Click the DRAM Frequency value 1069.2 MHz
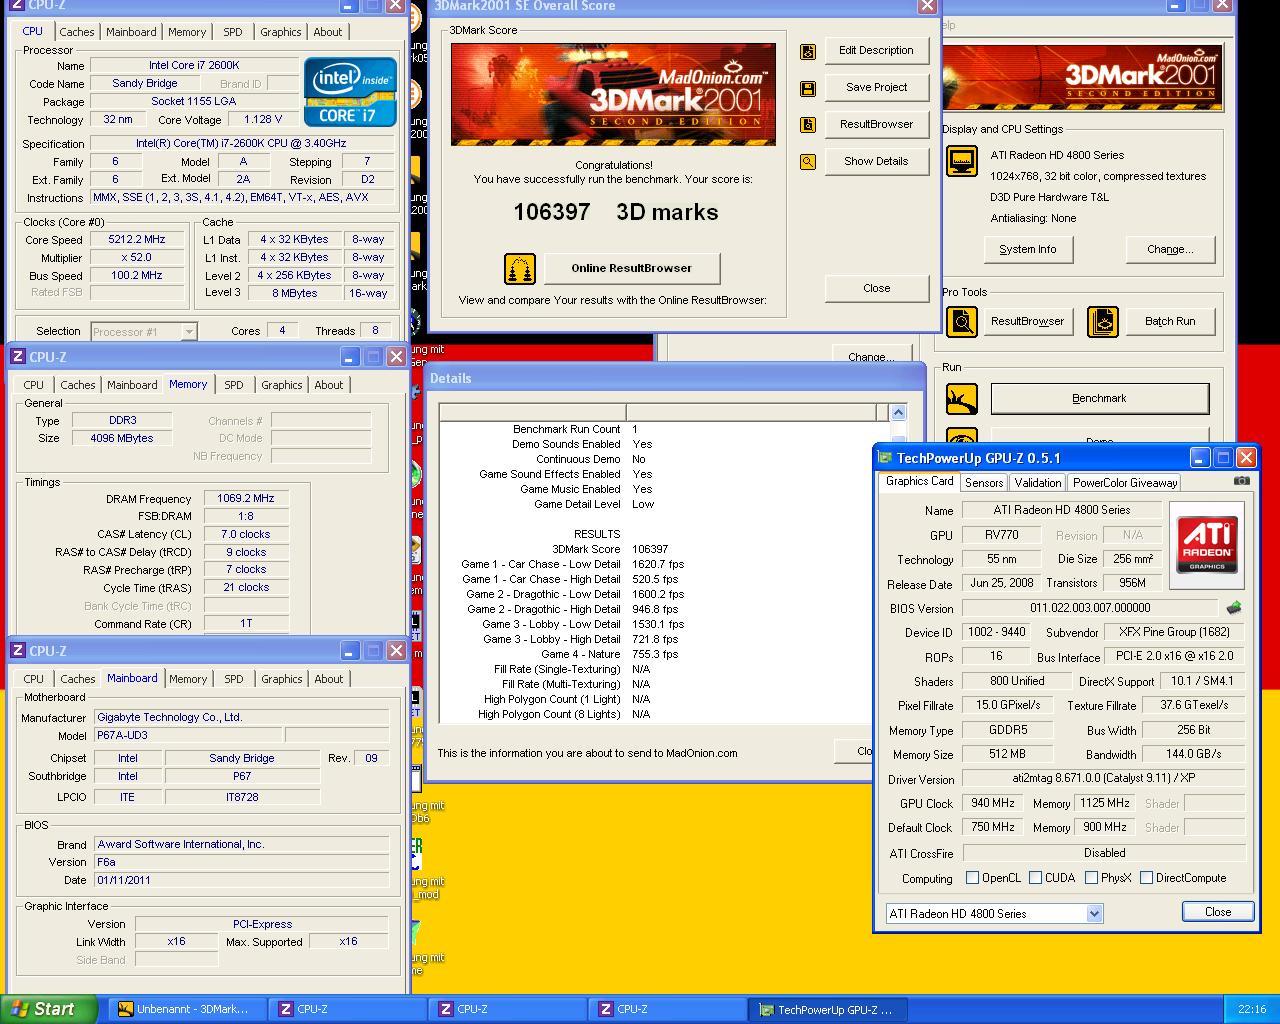This screenshot has width=1280, height=1024. pos(246,499)
